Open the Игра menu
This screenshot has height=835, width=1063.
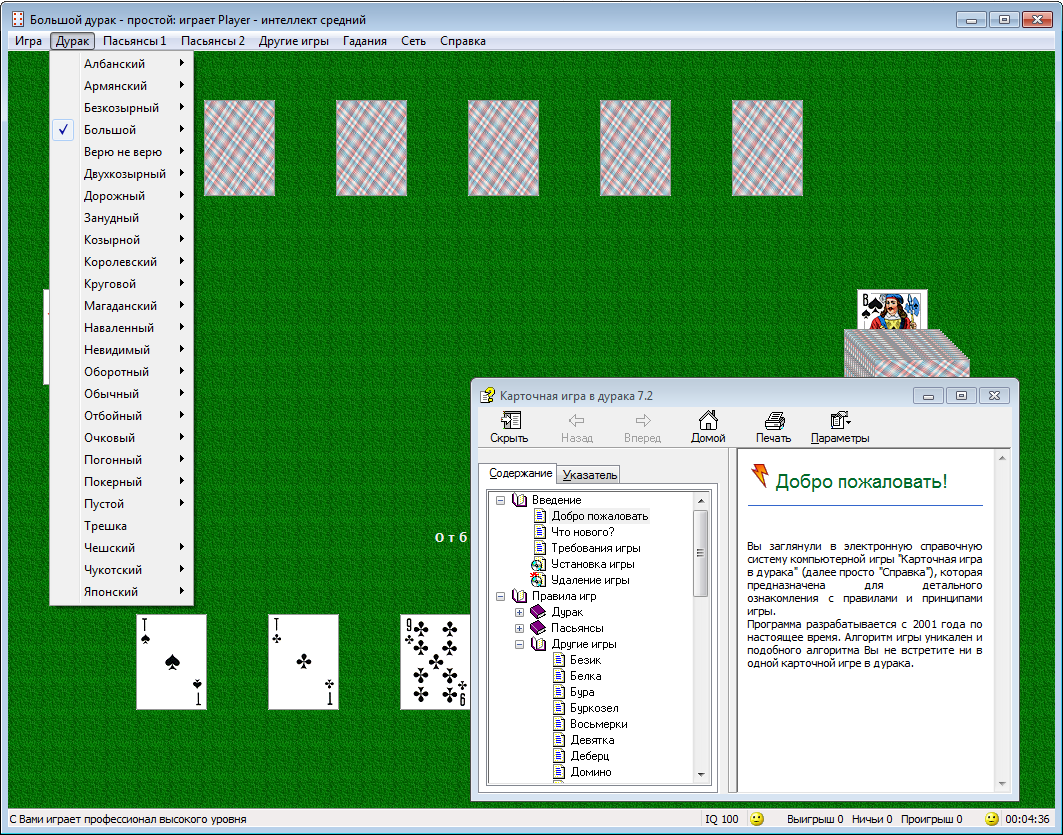point(28,41)
